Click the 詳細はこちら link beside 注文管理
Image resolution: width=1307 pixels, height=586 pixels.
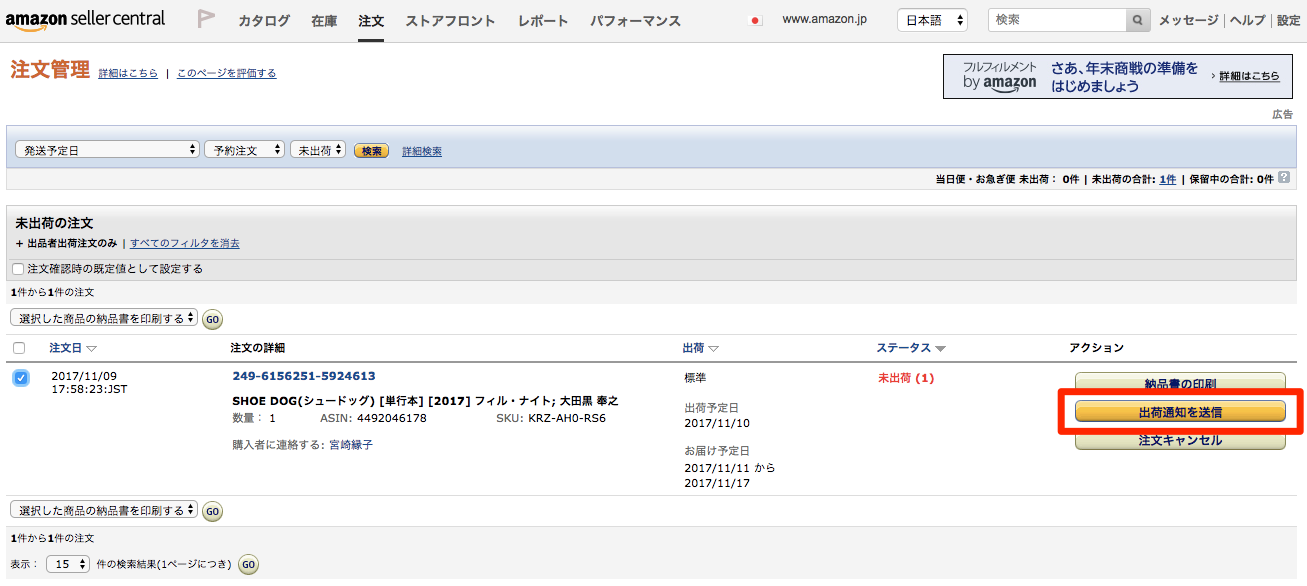coord(128,74)
